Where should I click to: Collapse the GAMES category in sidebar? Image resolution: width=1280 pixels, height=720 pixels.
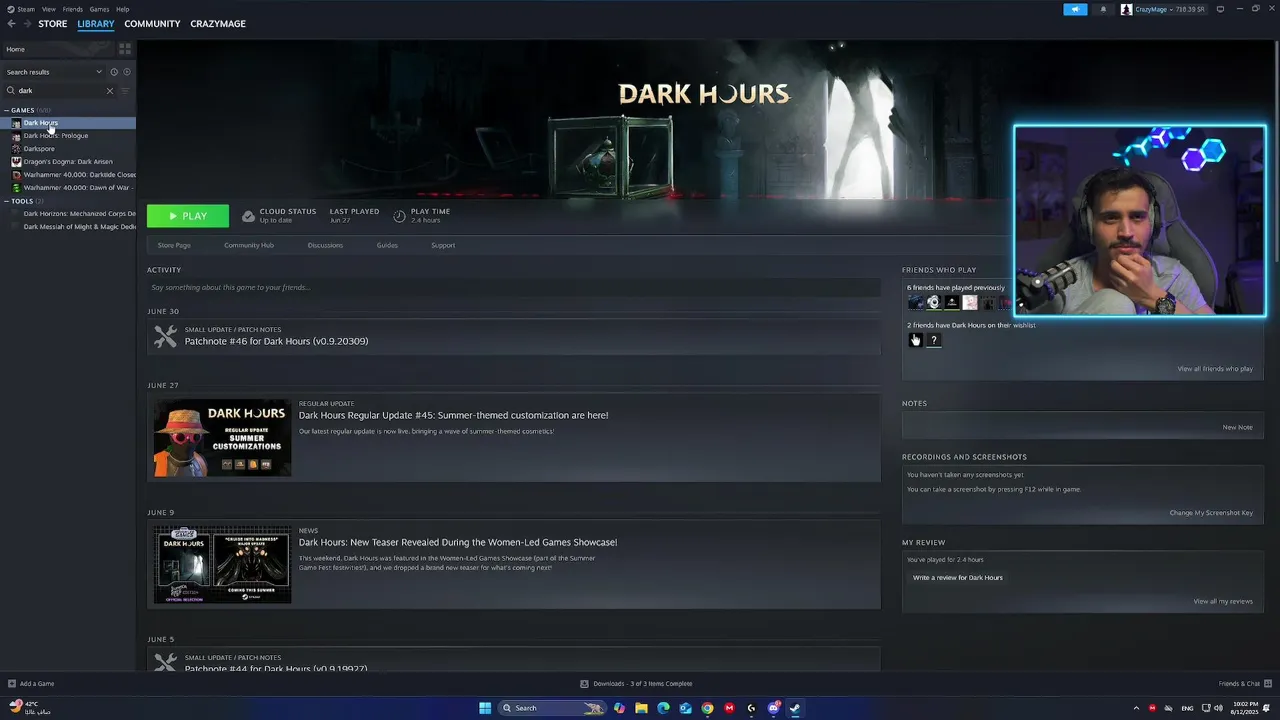pos(7,110)
